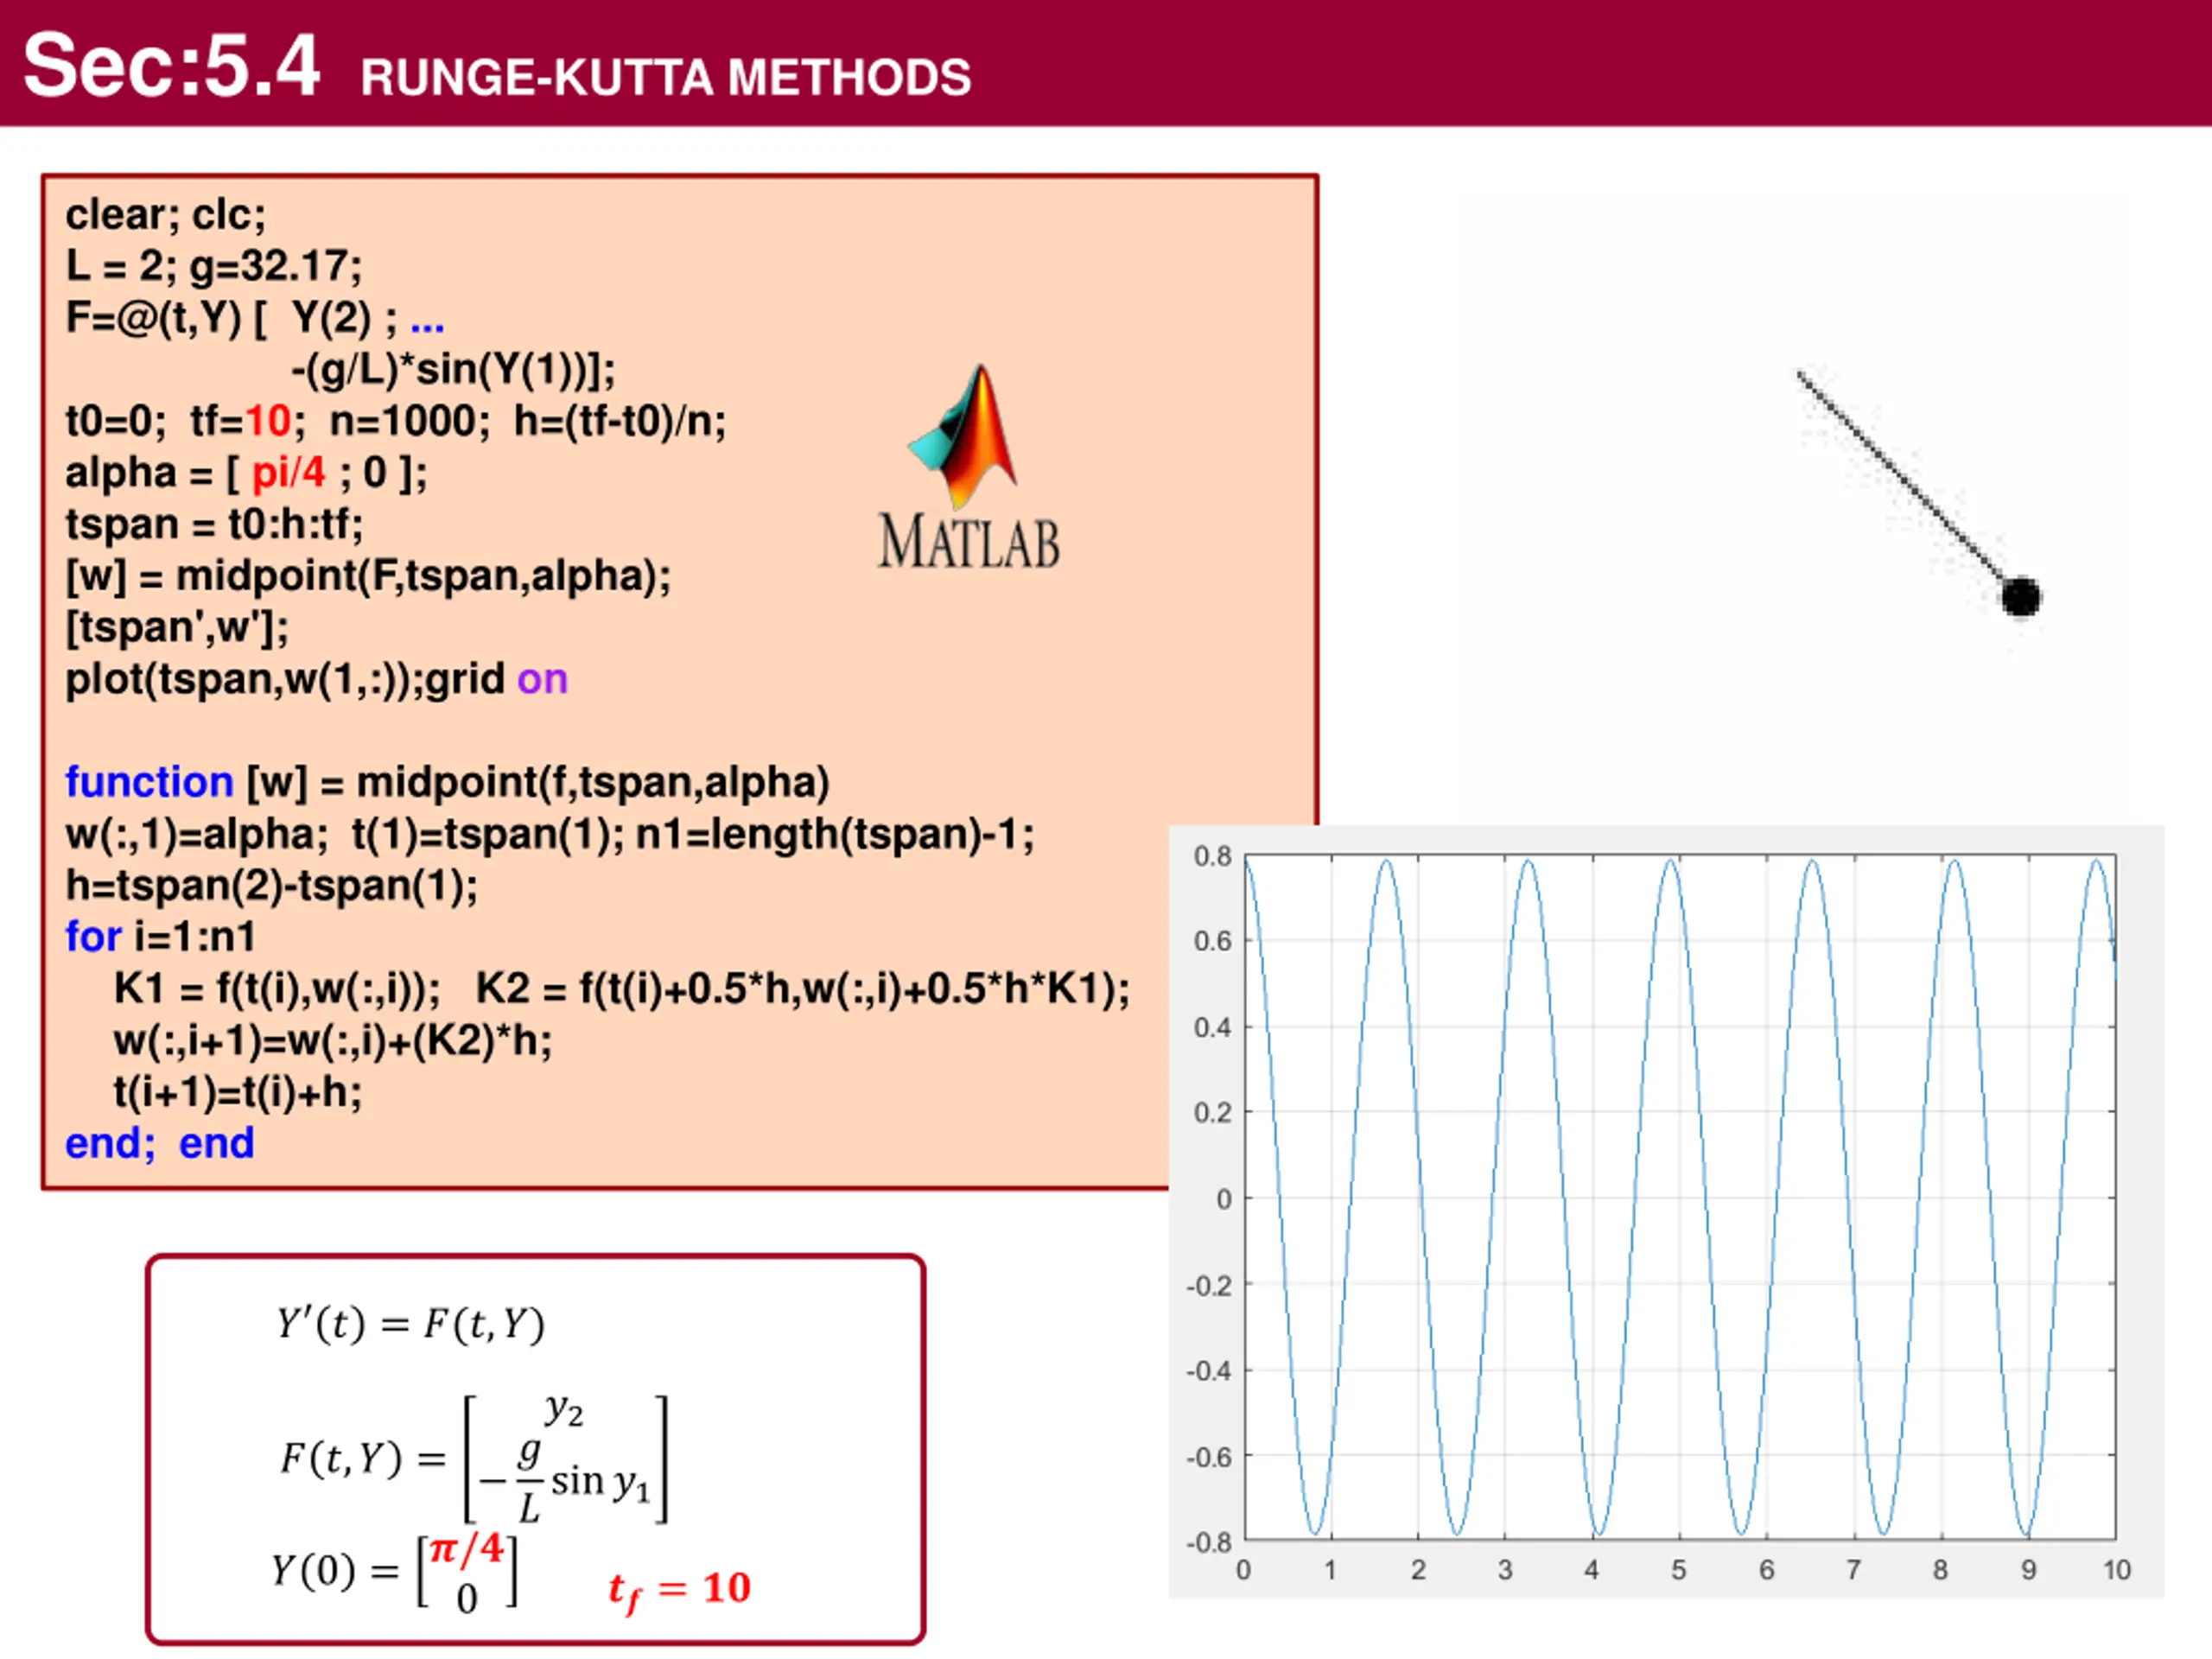The width and height of the screenshot is (2212, 1659).
Task: Click the blue 'for' keyword
Action: click(x=93, y=937)
